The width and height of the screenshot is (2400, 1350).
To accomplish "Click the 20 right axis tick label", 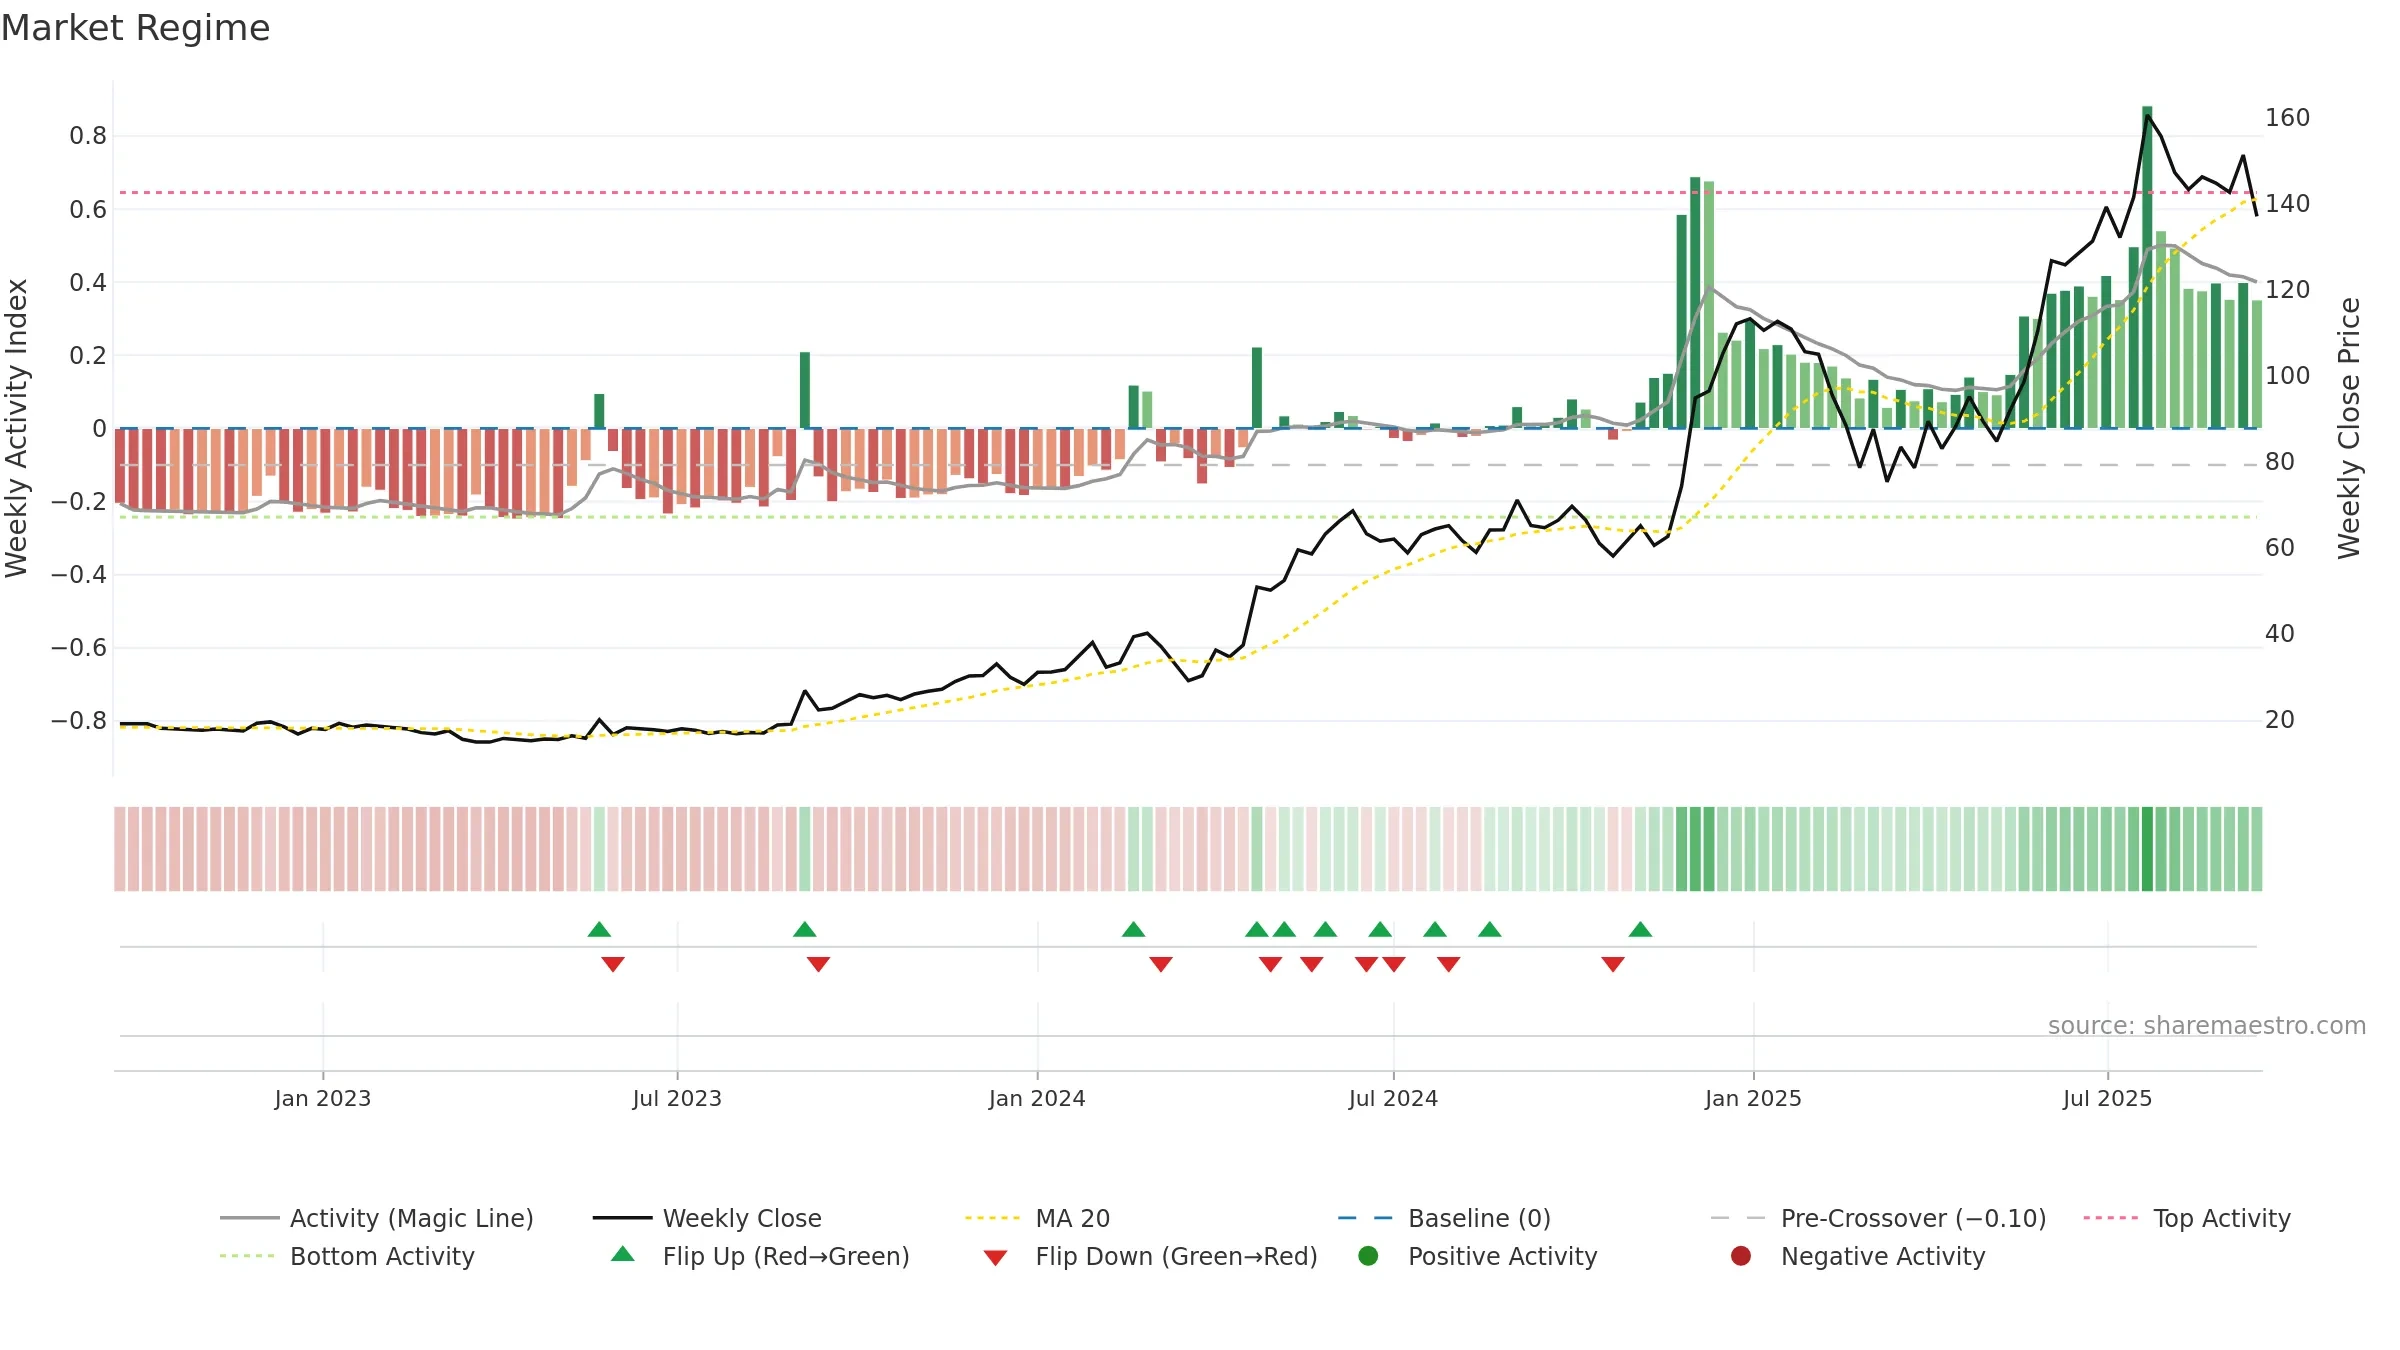I will (2279, 720).
